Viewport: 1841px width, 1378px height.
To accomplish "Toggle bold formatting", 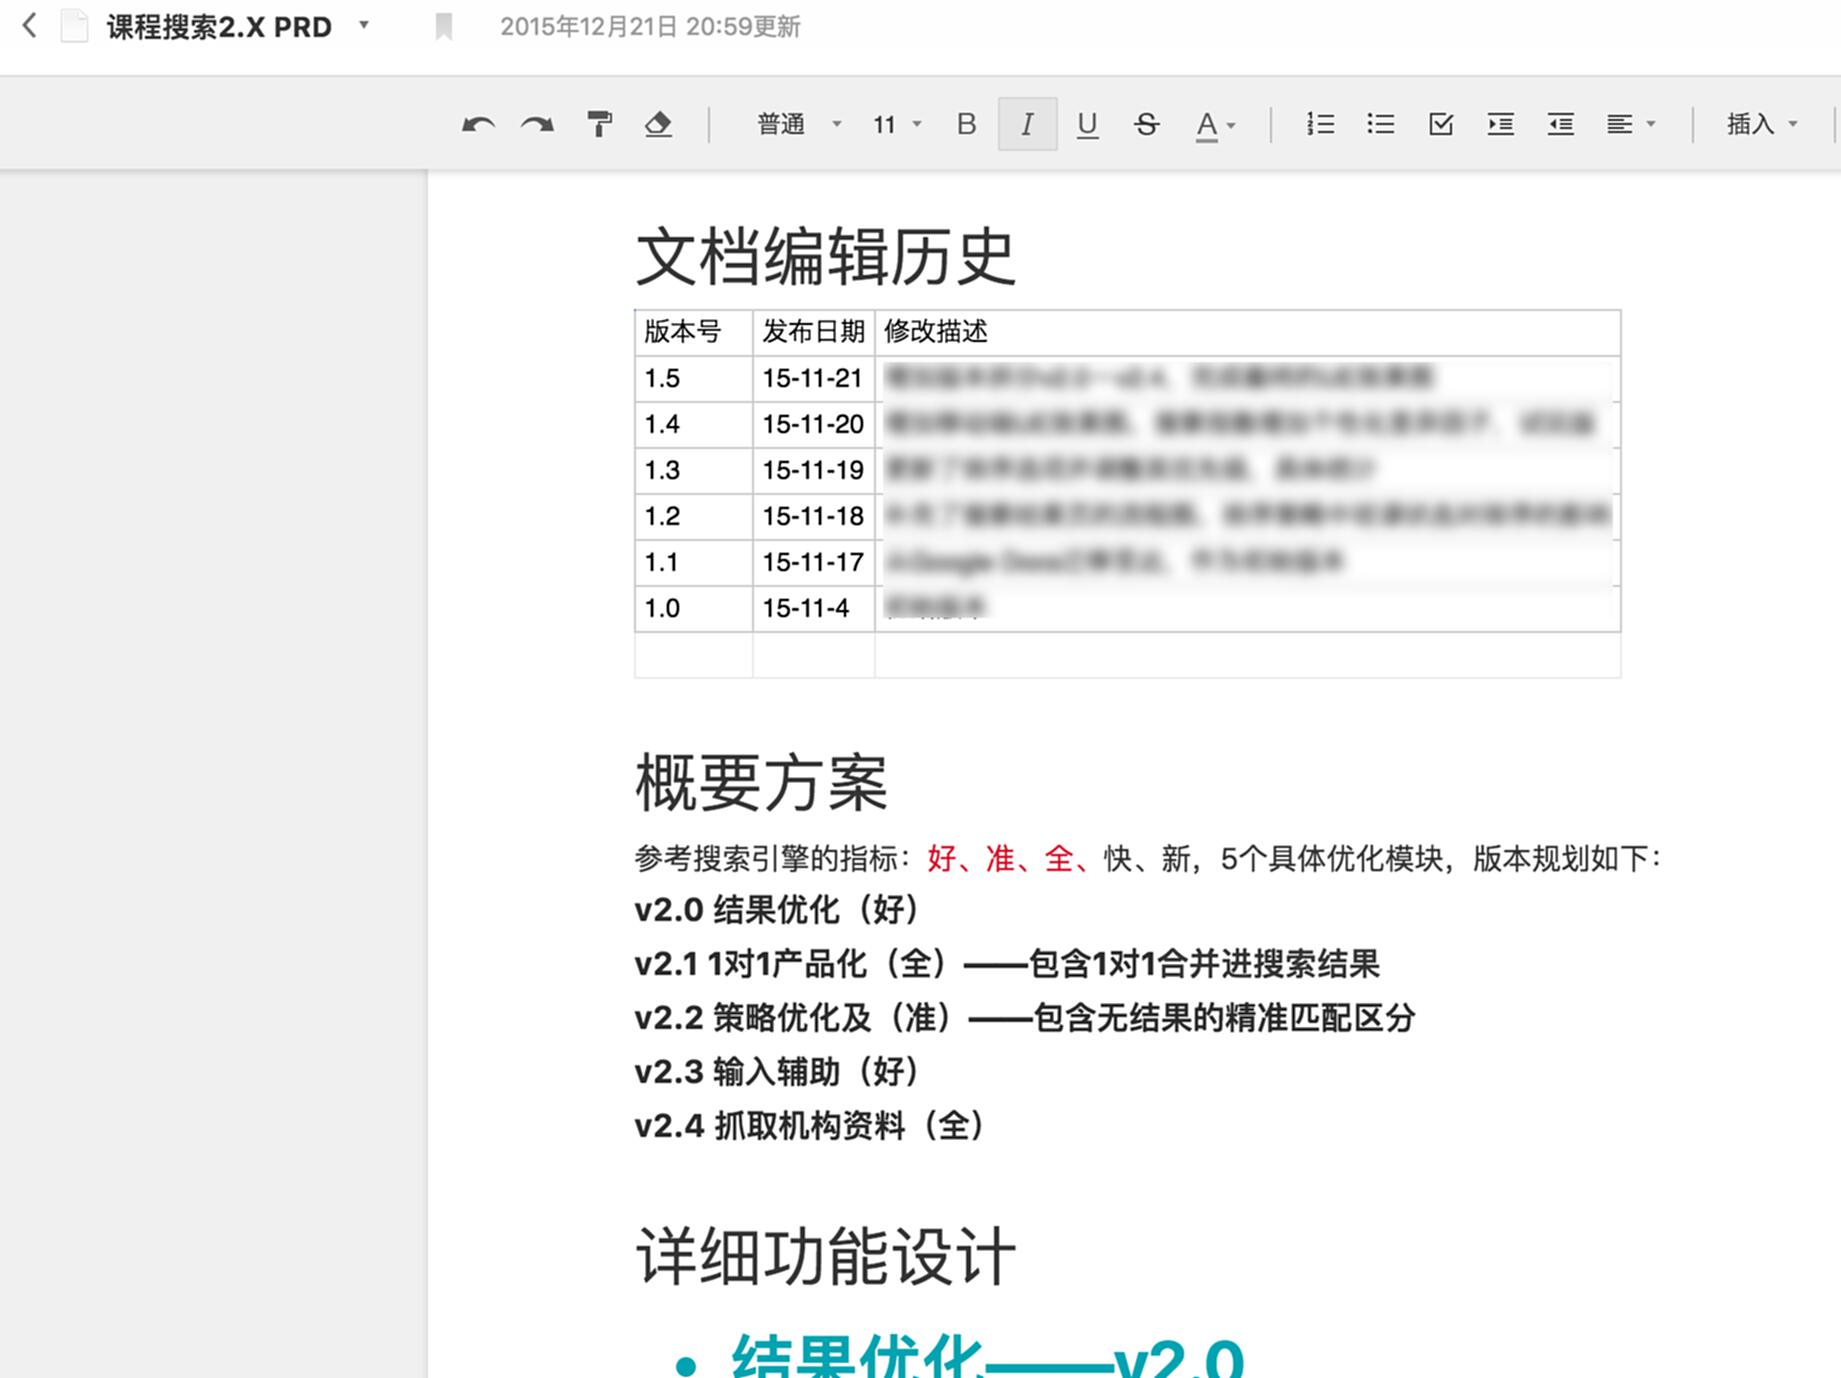I will click(x=966, y=124).
